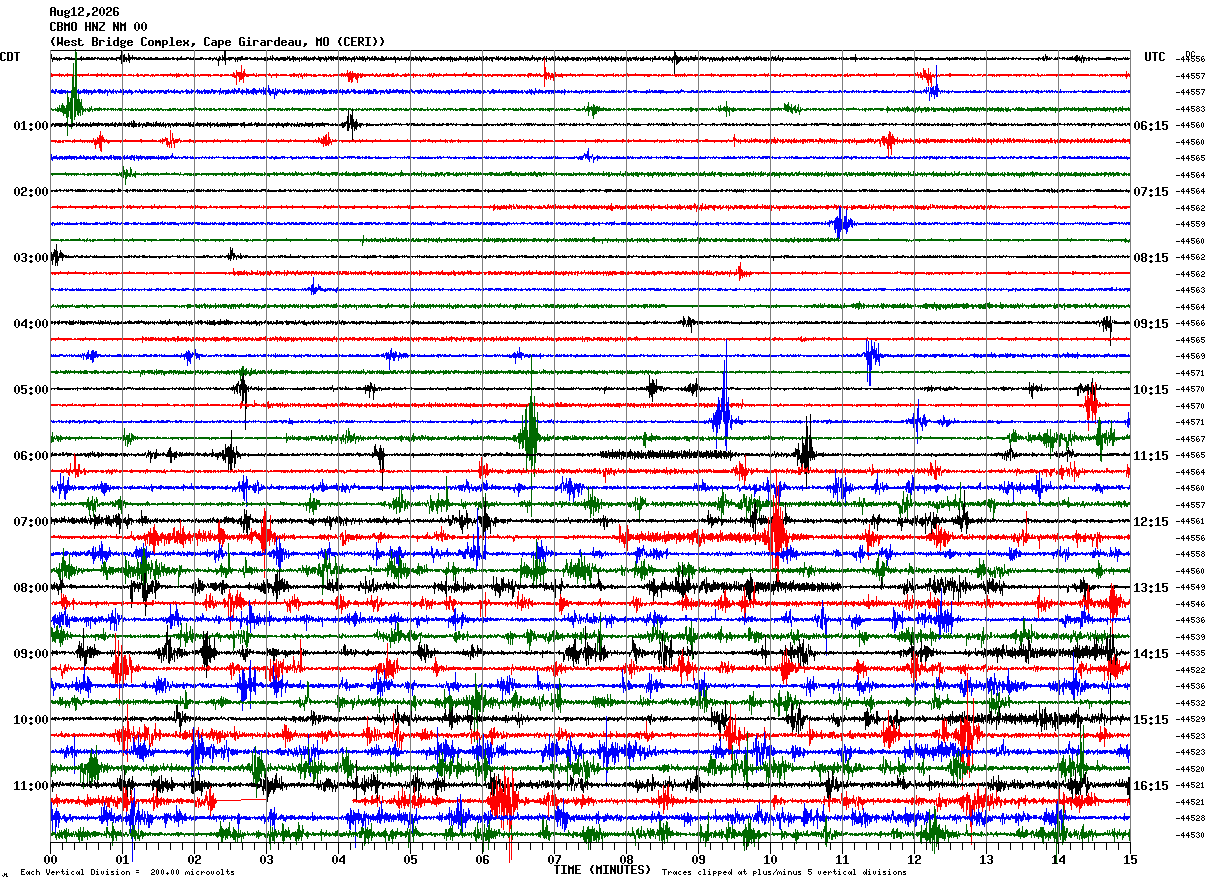Click the '07:15' UTC time label
The image size is (1210, 886).
(1151, 192)
